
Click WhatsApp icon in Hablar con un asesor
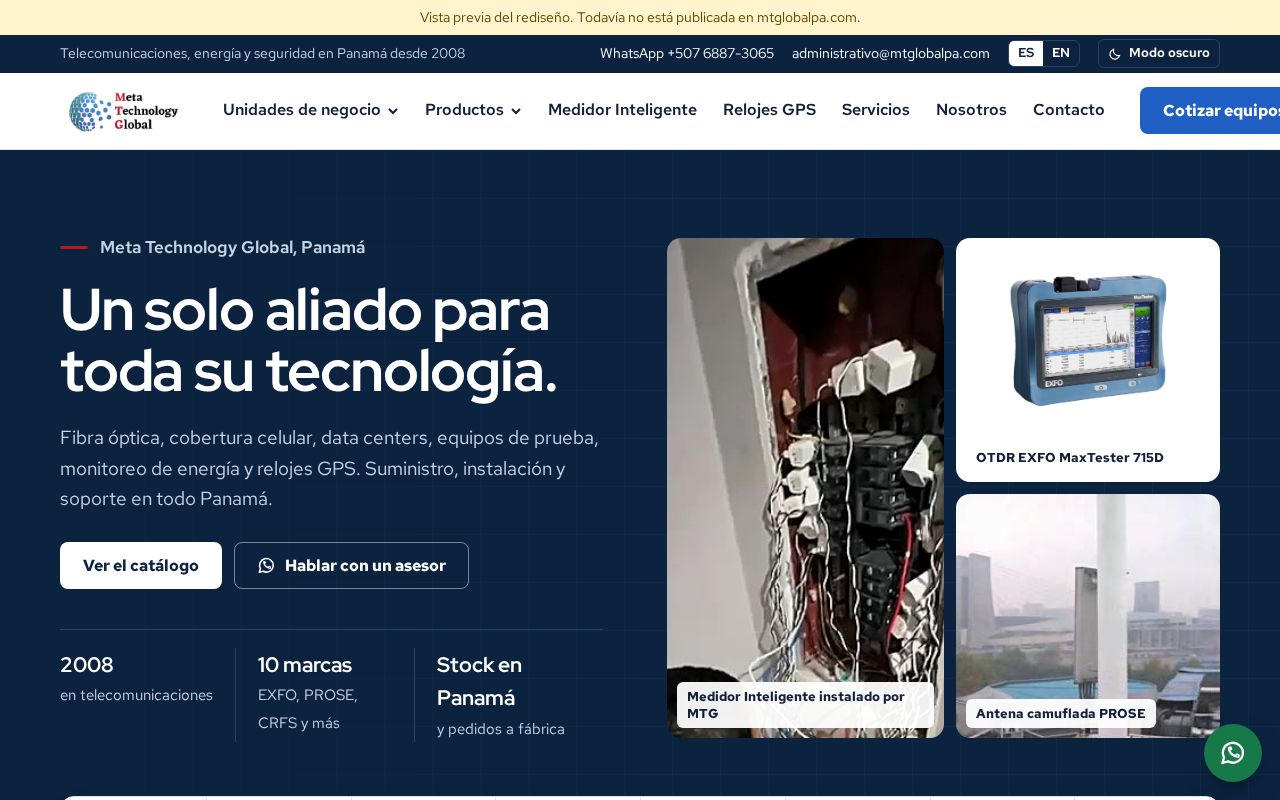pos(266,566)
